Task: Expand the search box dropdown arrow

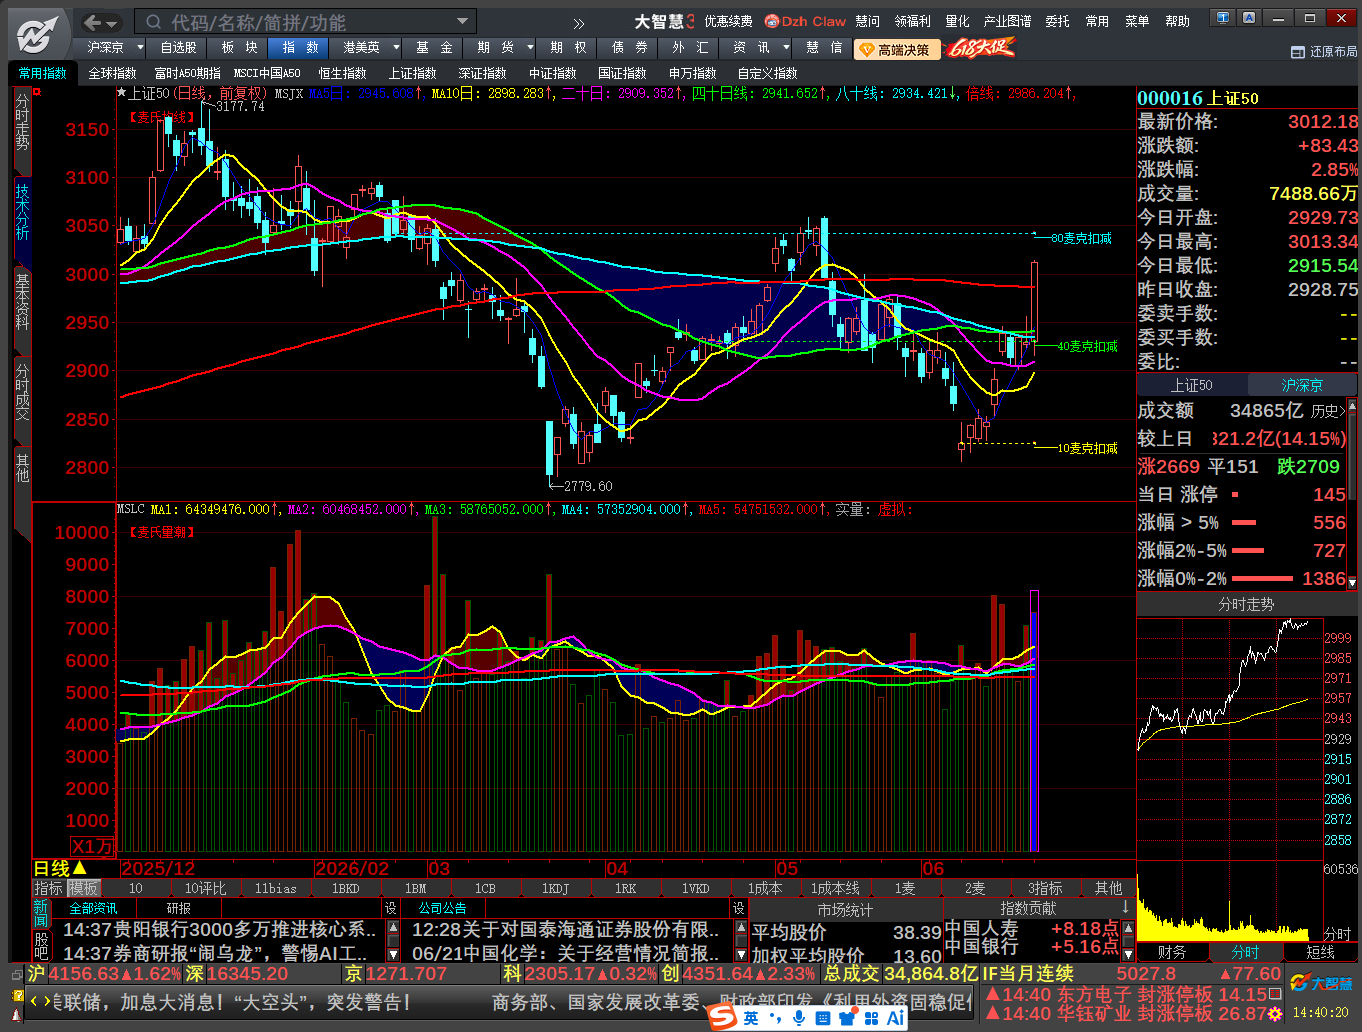Action: click(x=462, y=21)
